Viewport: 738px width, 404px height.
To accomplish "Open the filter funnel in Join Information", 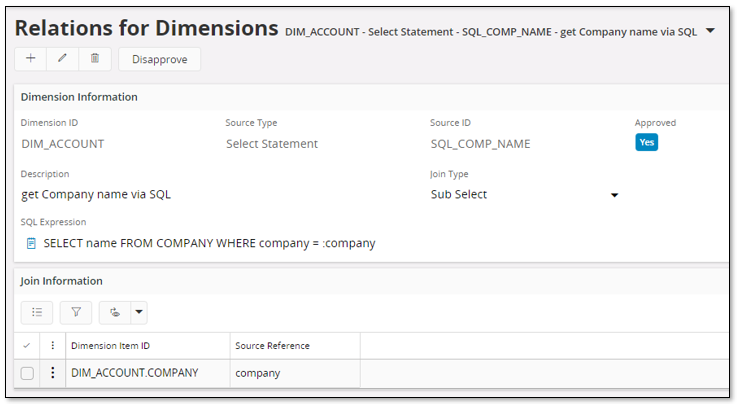I will (75, 312).
